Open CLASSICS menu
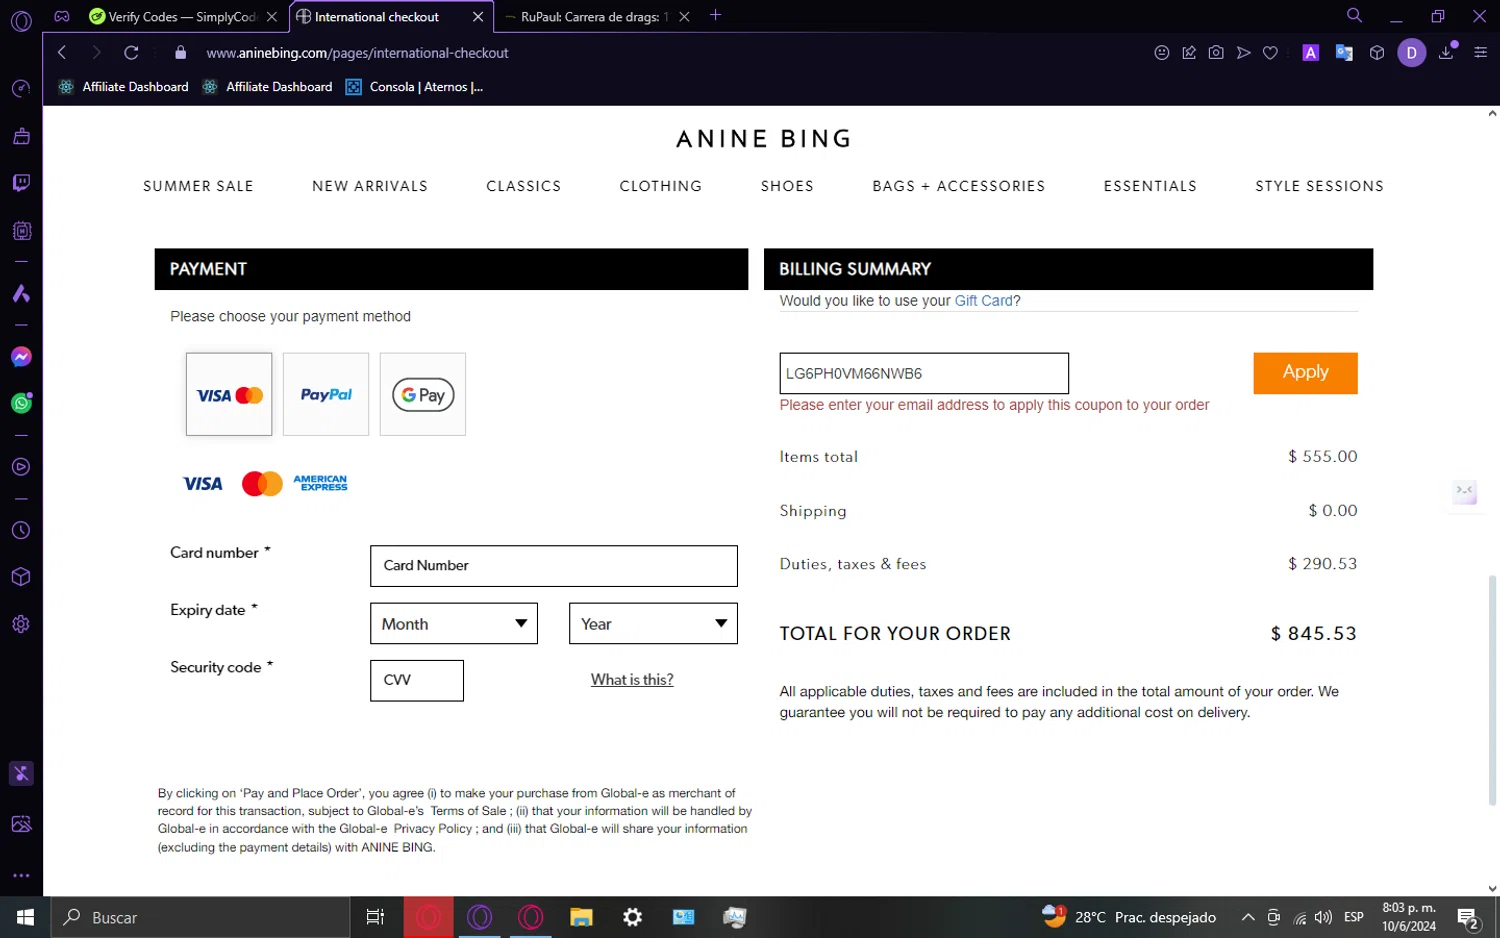Image resolution: width=1500 pixels, height=938 pixels. pos(524,186)
